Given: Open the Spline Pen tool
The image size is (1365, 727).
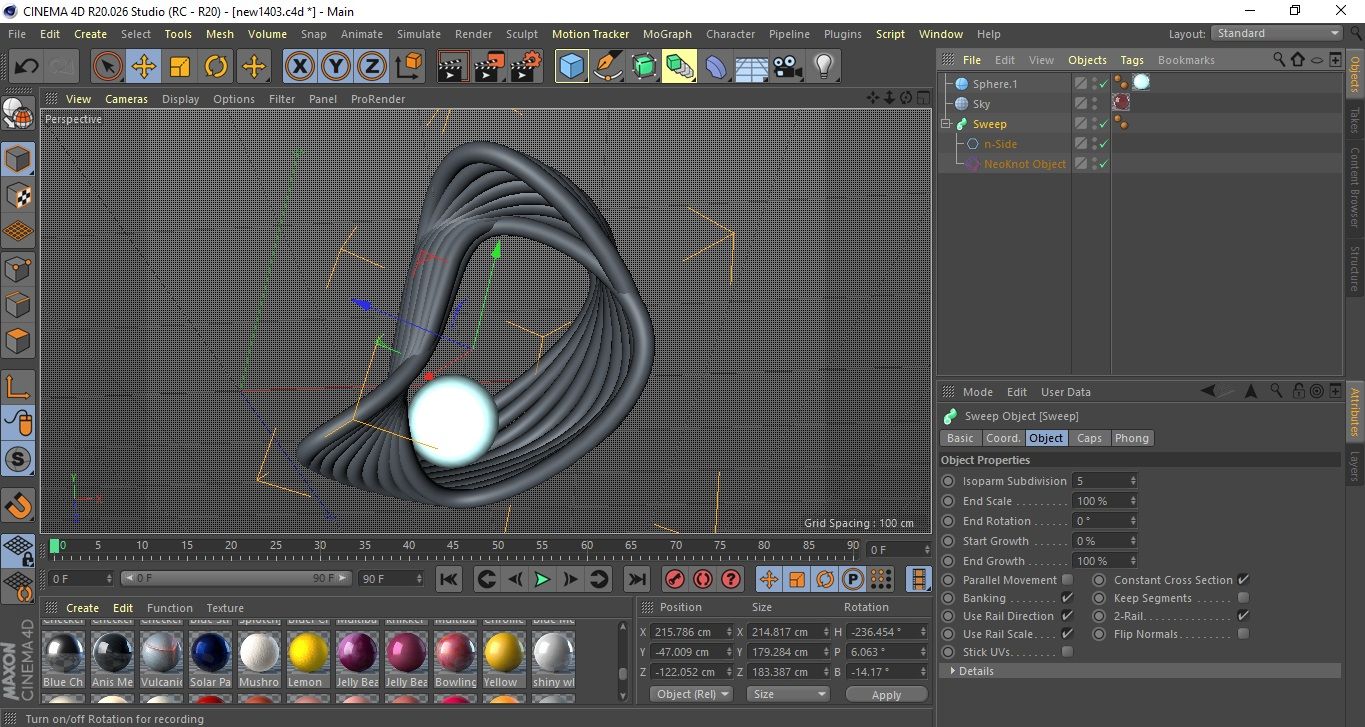Looking at the screenshot, I should point(607,67).
